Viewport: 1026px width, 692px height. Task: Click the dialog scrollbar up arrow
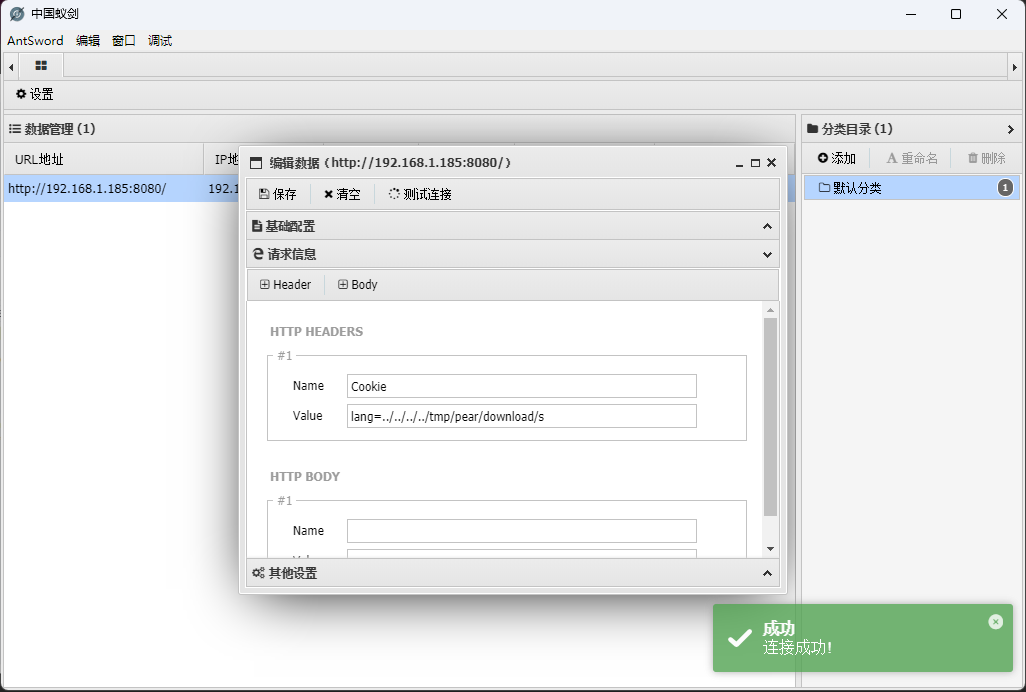coord(770,310)
